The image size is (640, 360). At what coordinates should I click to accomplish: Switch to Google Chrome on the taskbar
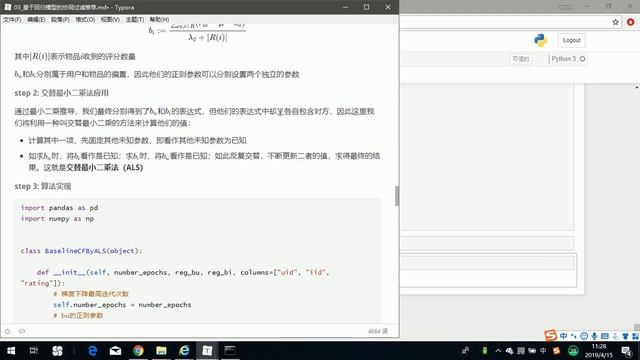[x=138, y=351]
